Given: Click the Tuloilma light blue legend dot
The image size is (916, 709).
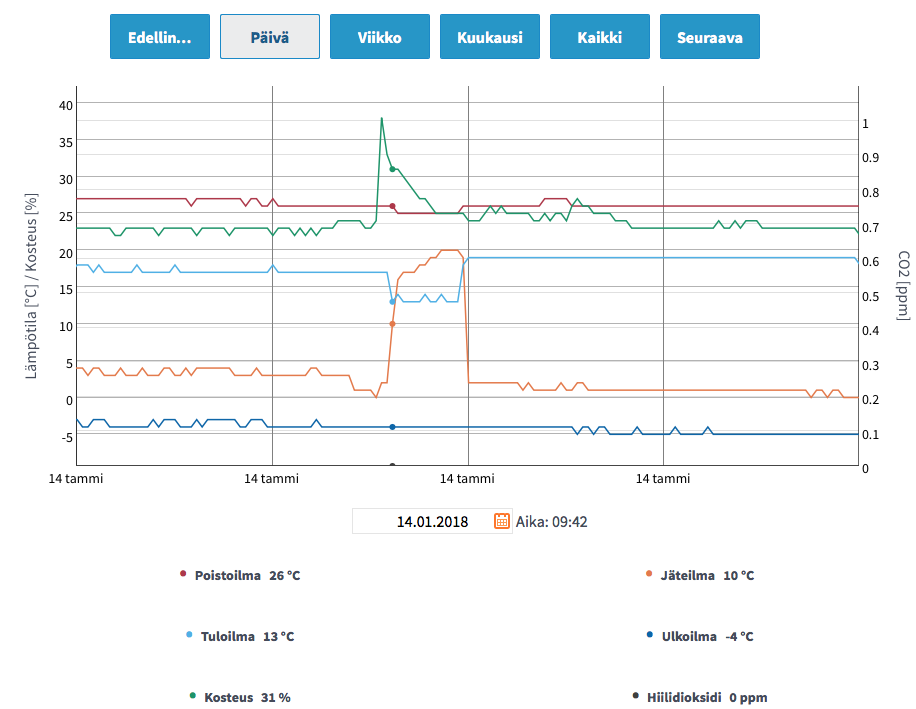Looking at the screenshot, I should 189,635.
